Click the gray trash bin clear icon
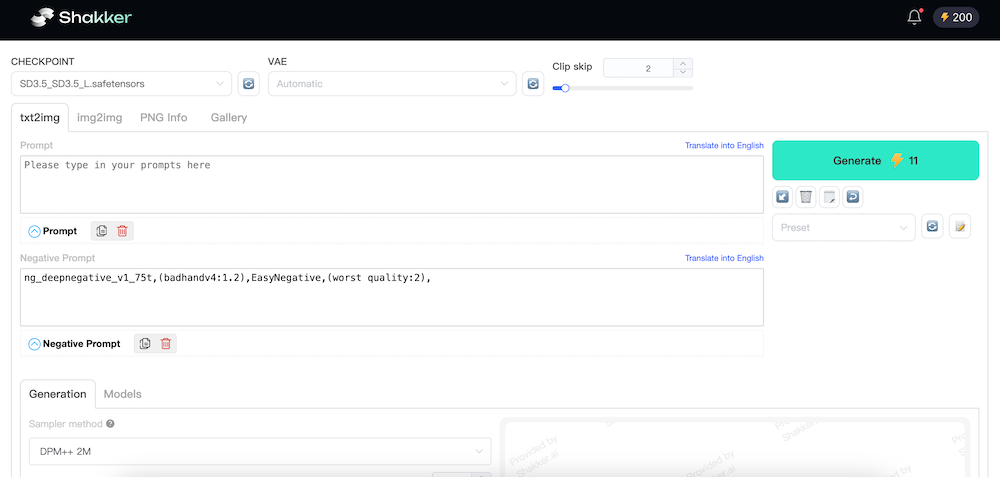1000x477 pixels. click(x=806, y=197)
